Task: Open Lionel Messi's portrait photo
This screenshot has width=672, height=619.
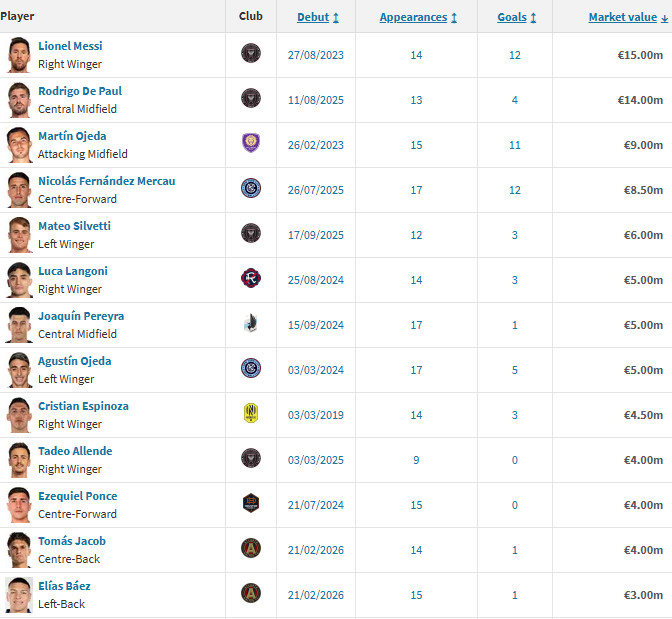Action: point(19,55)
